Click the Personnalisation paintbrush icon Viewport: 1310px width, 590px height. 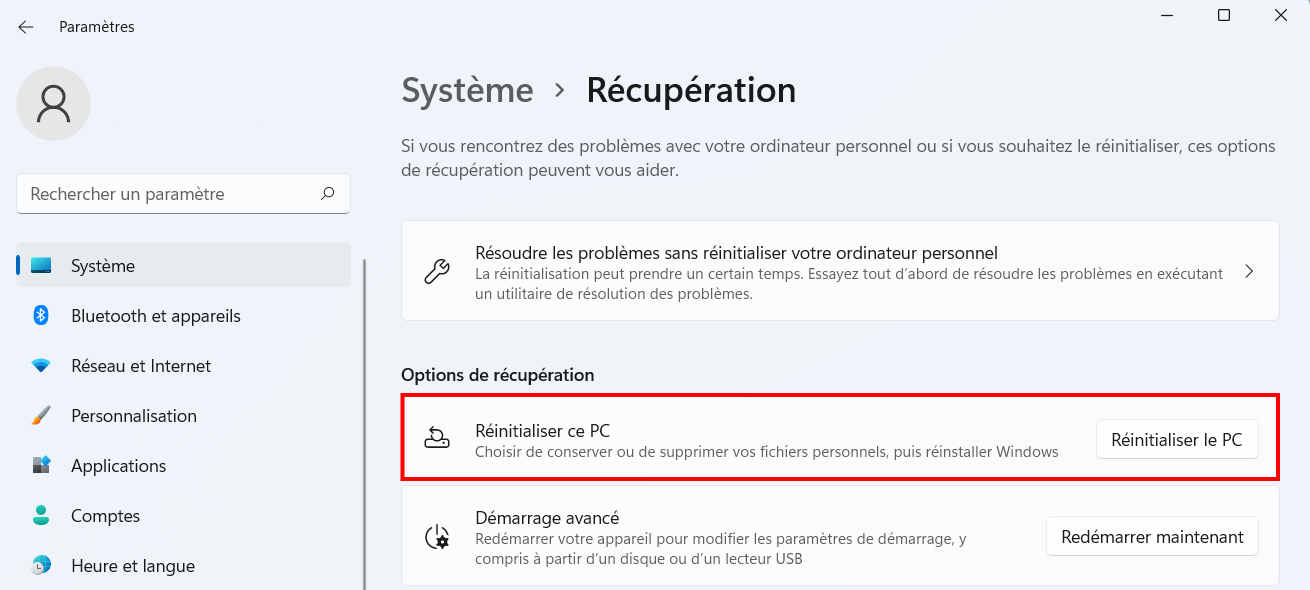point(41,416)
